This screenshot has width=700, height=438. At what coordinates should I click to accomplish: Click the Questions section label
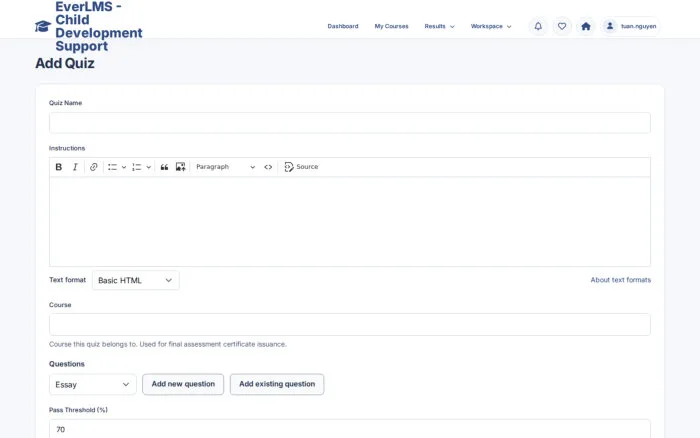67,364
